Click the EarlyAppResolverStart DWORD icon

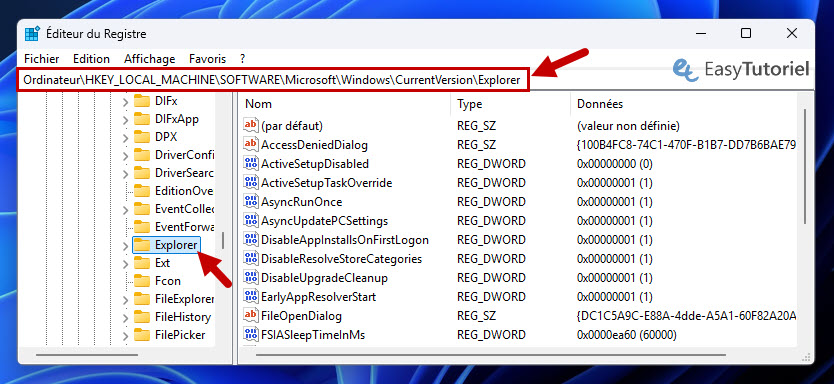click(x=251, y=296)
